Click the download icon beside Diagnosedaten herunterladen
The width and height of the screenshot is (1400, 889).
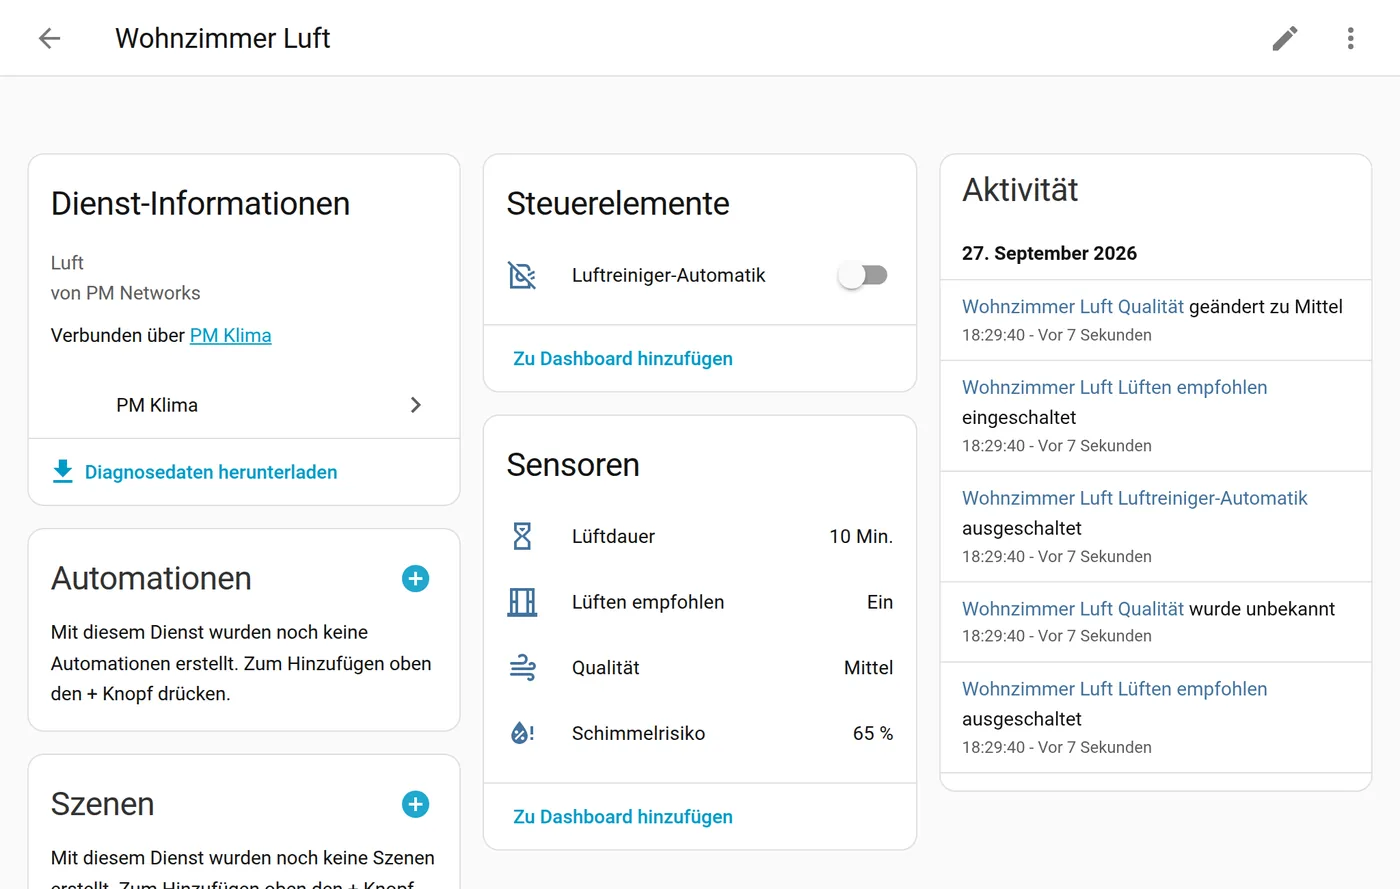coord(63,471)
